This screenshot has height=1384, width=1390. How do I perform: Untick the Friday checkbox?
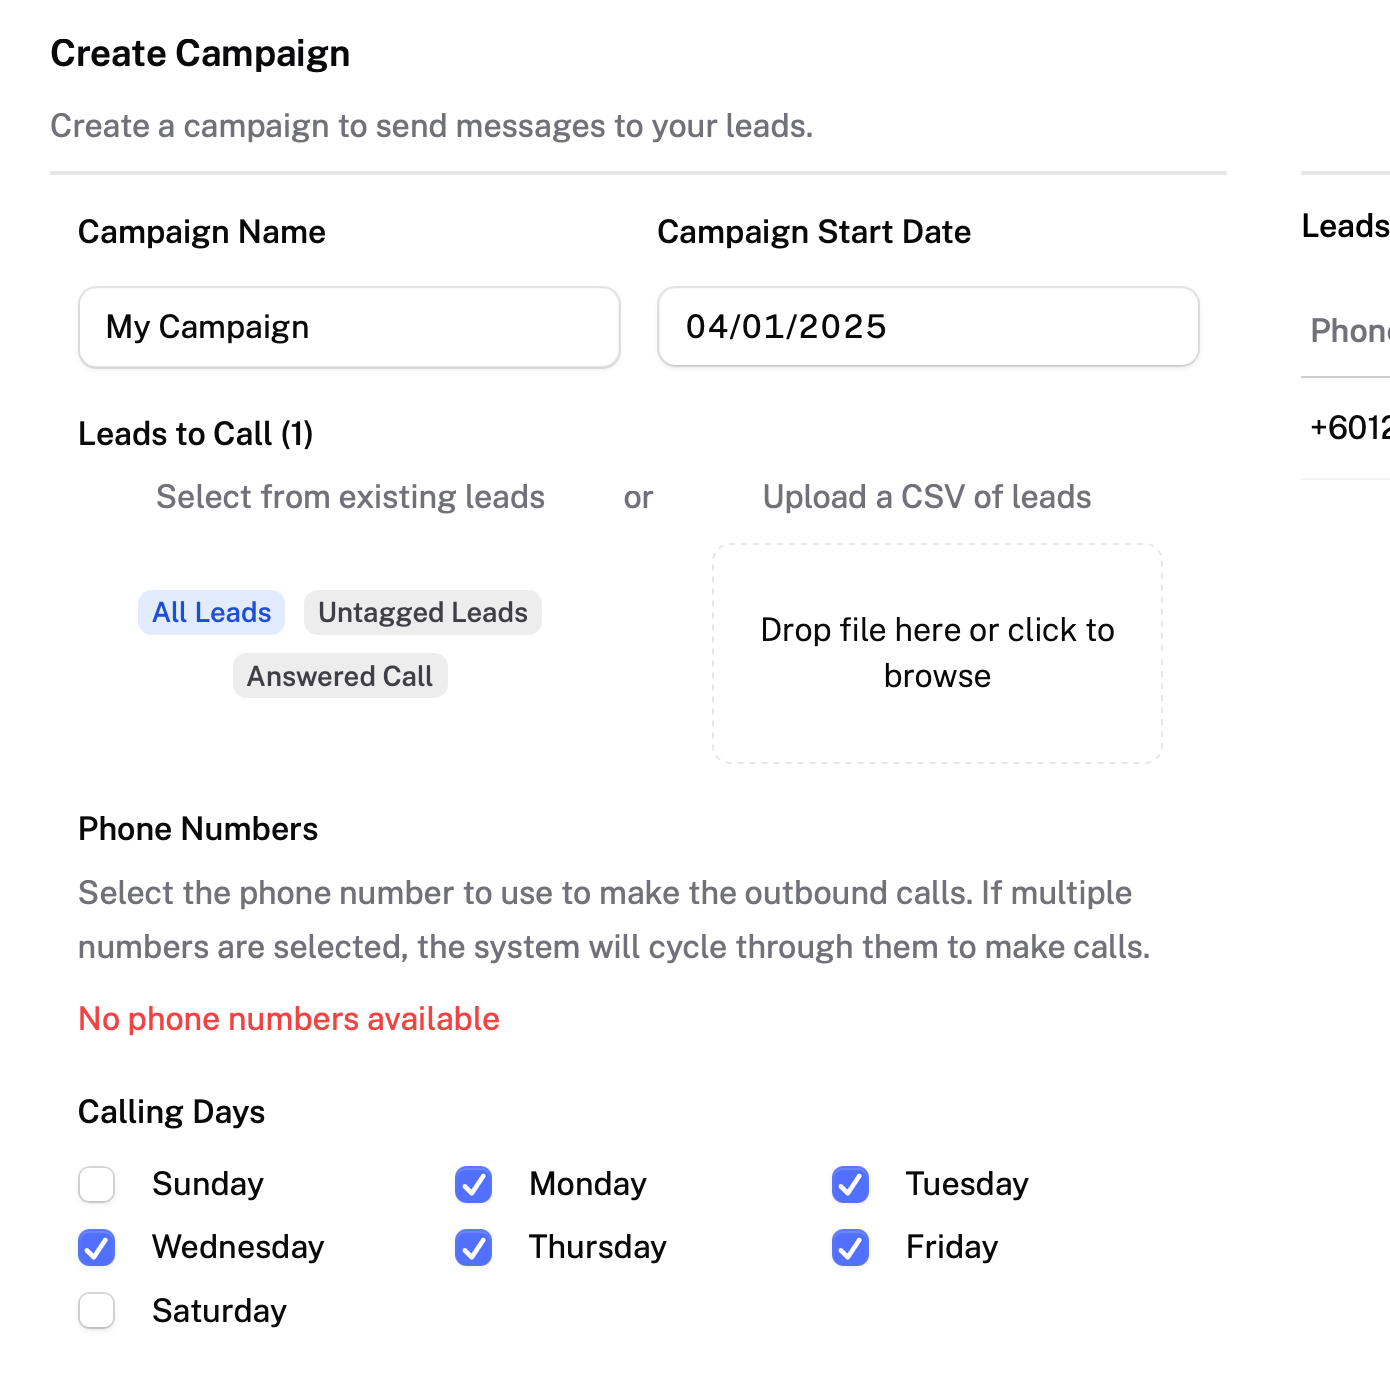point(850,1247)
